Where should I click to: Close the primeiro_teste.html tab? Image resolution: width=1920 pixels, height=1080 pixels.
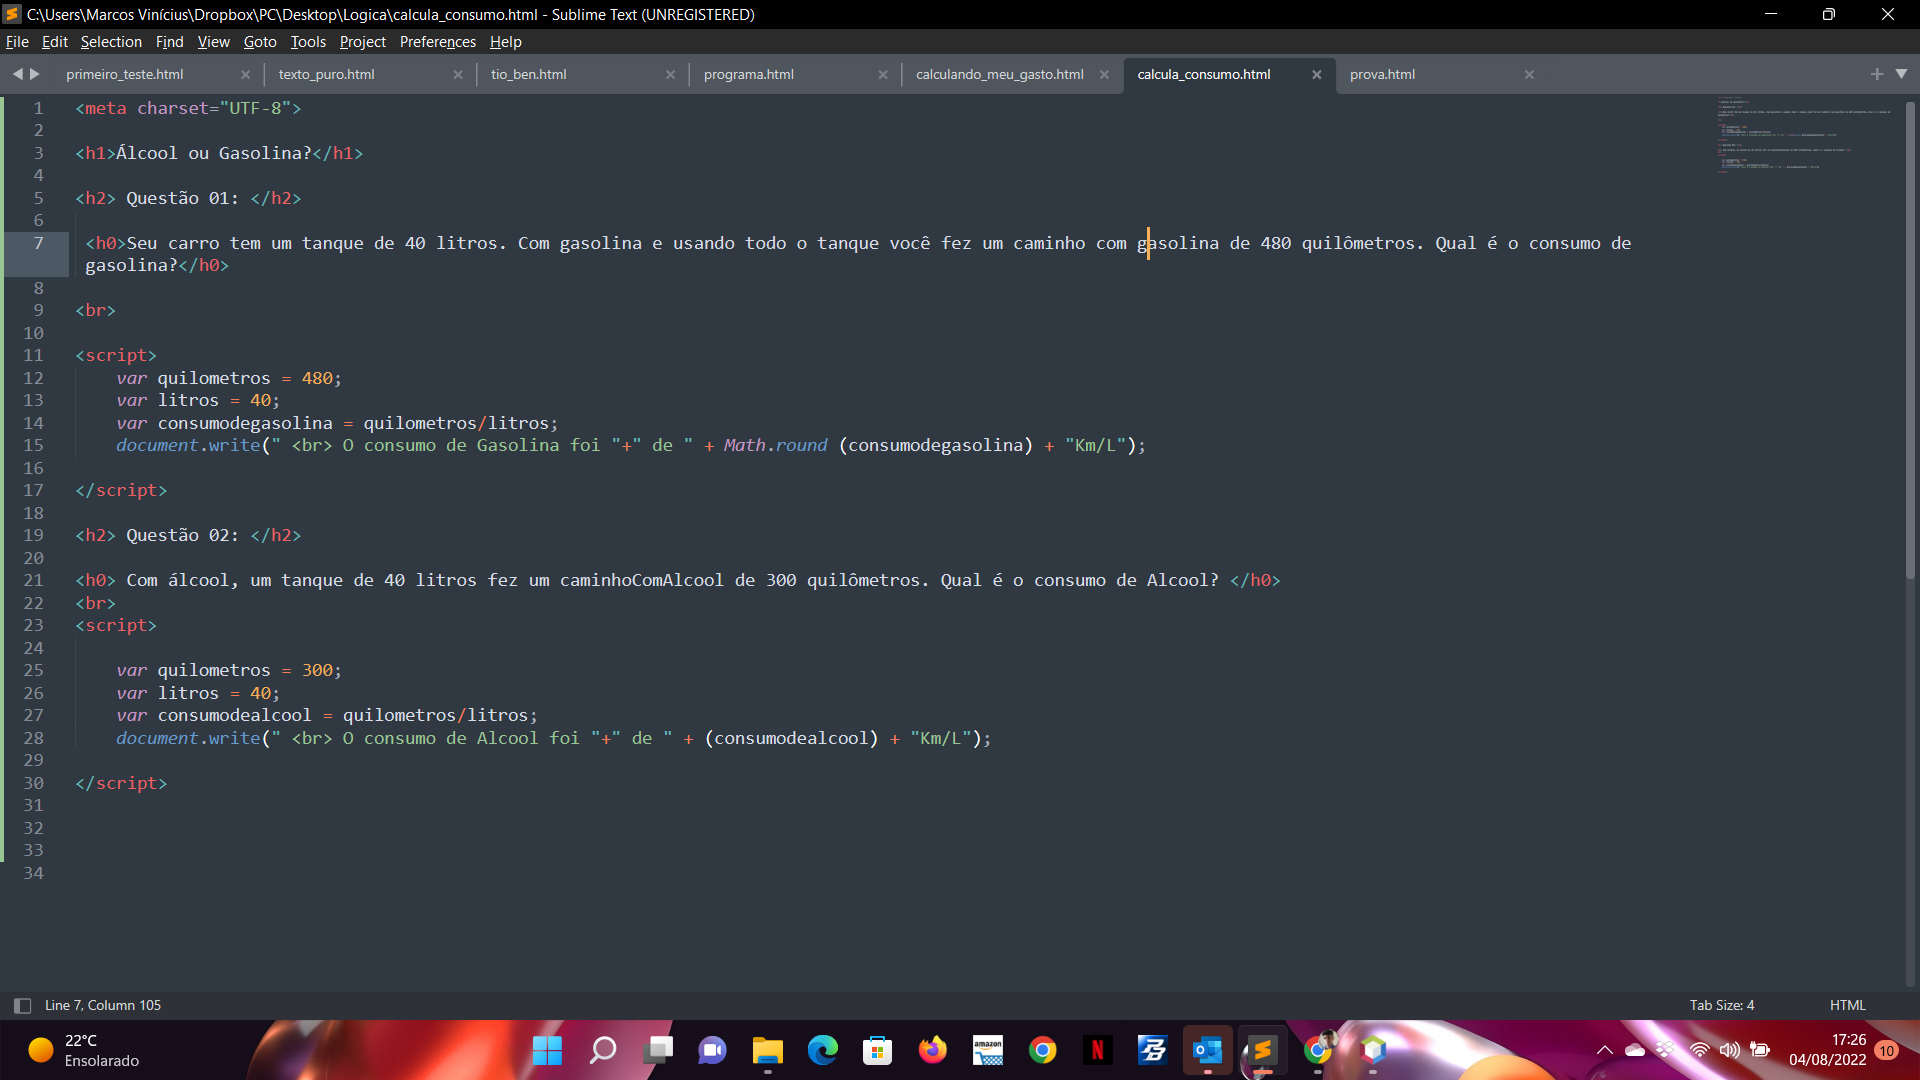pos(245,75)
